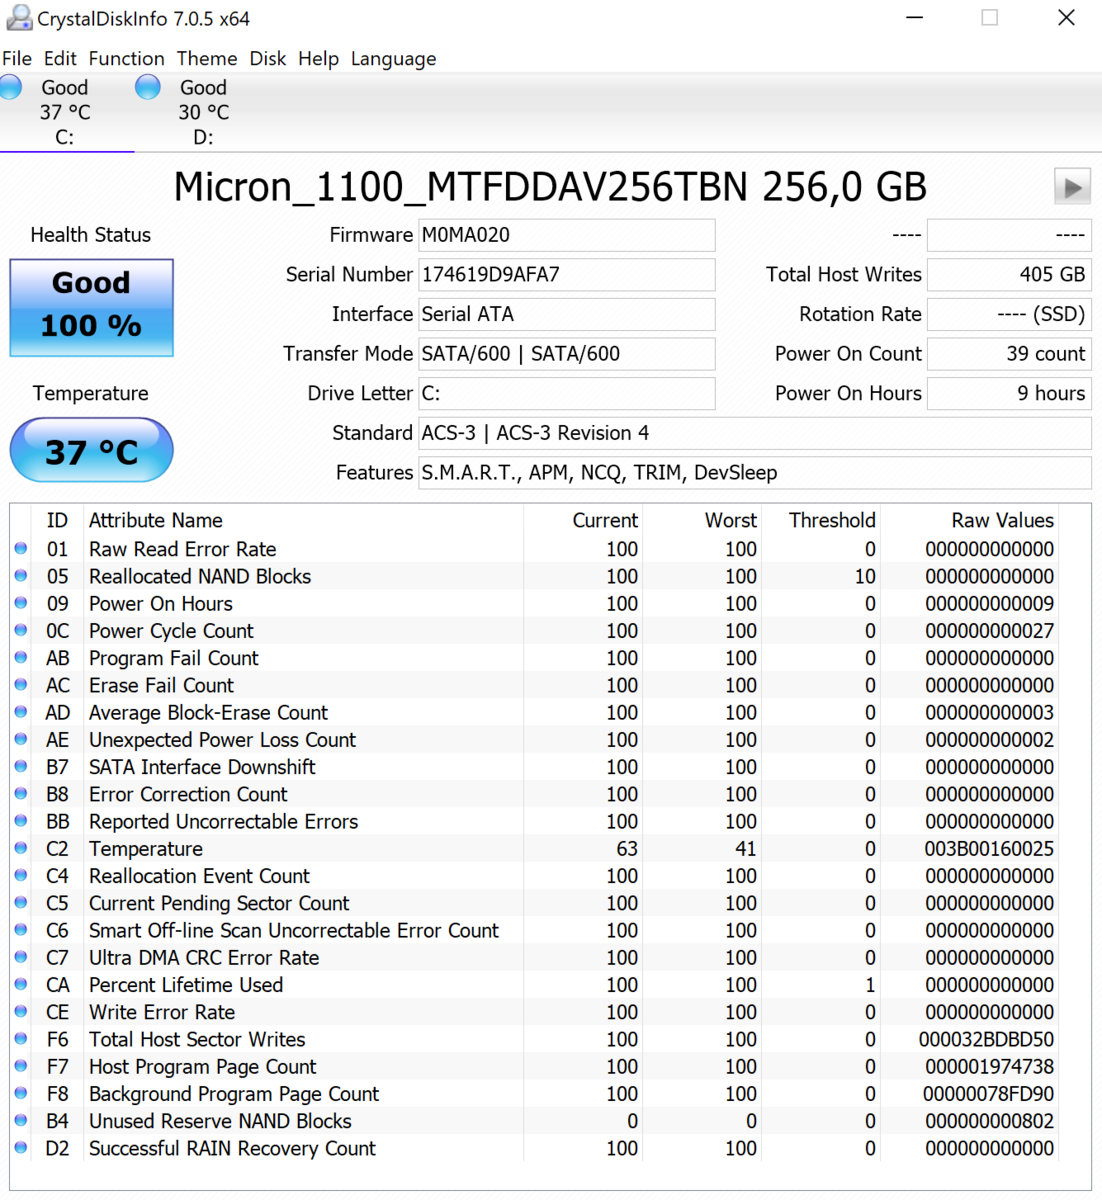
Task: Click the status dot for Program Fail Count
Action: (x=21, y=657)
